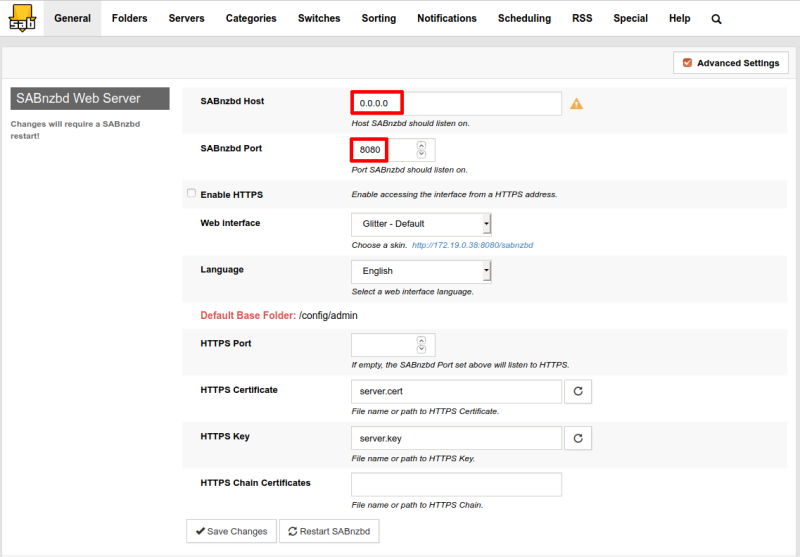Select the Switches tab
800x557 pixels.
pyautogui.click(x=319, y=18)
